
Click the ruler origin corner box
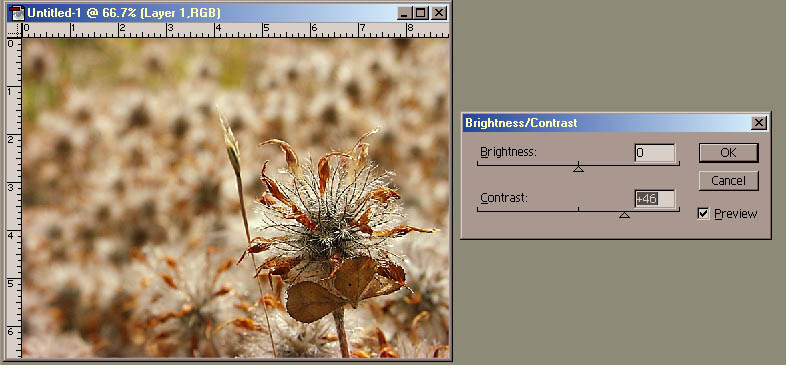pyautogui.click(x=15, y=30)
